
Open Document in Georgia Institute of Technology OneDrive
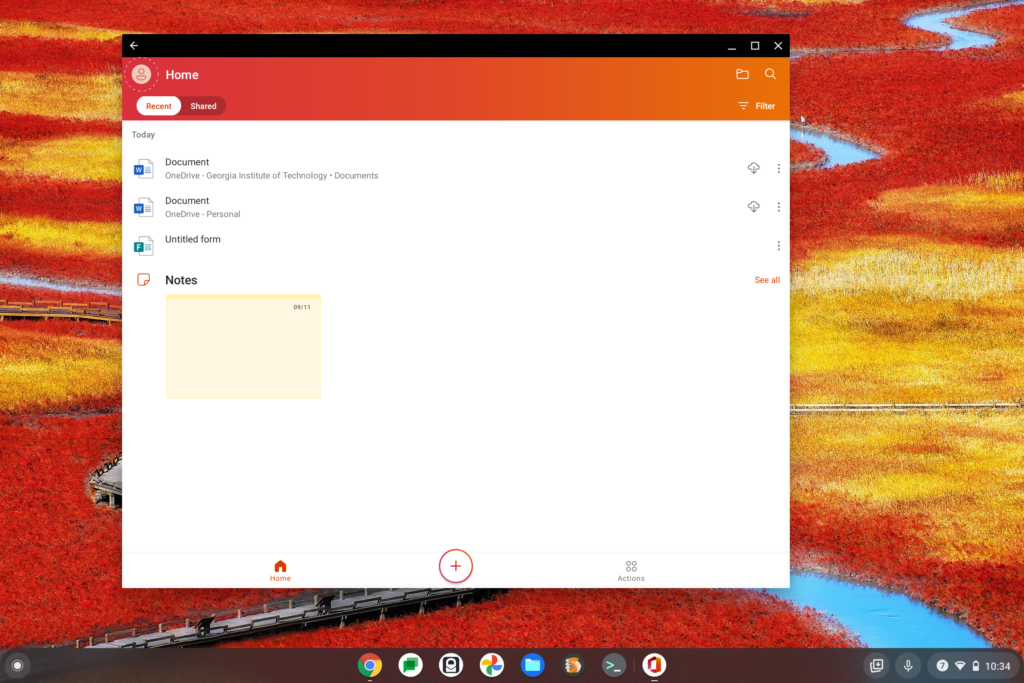(x=456, y=168)
